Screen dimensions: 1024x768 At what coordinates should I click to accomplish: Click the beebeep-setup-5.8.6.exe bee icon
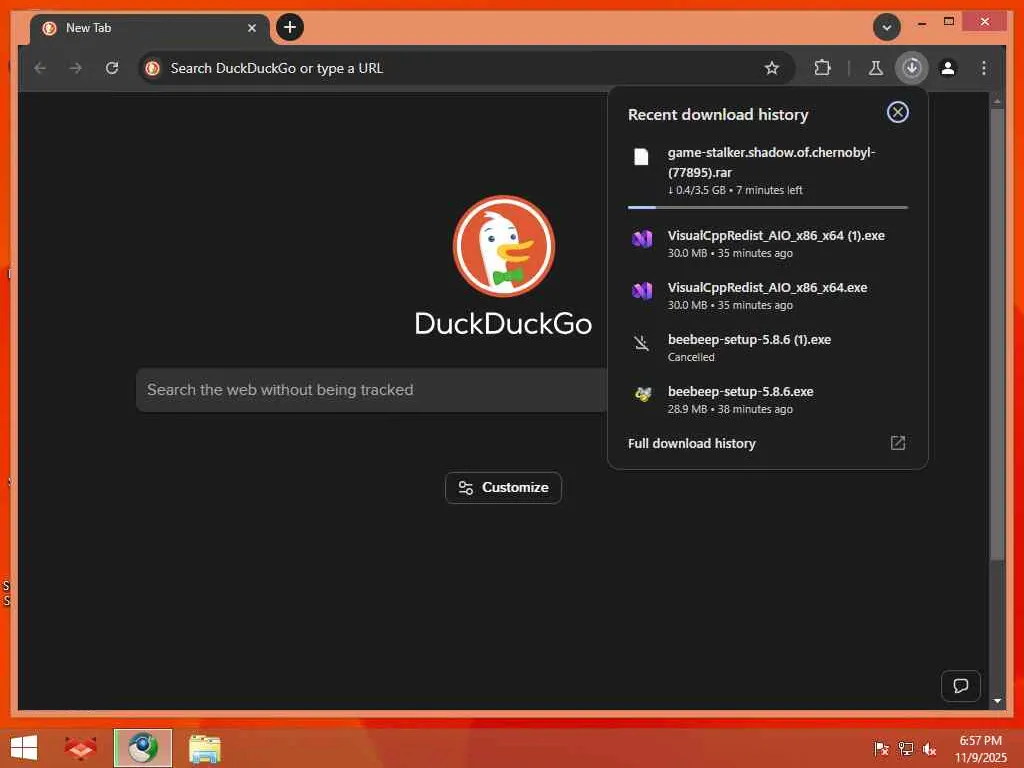tap(643, 394)
